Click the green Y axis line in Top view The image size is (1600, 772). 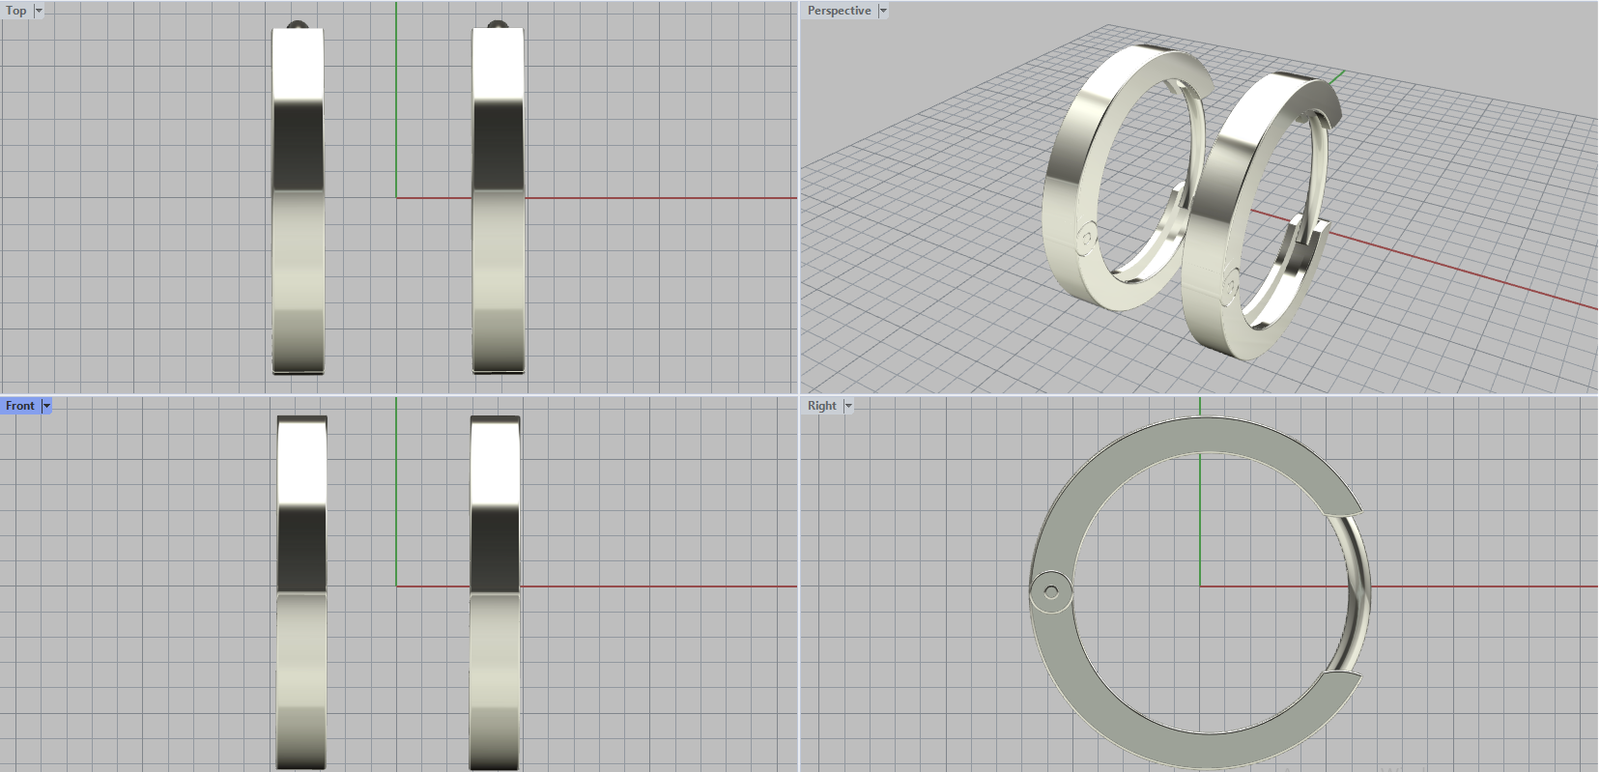[x=396, y=100]
